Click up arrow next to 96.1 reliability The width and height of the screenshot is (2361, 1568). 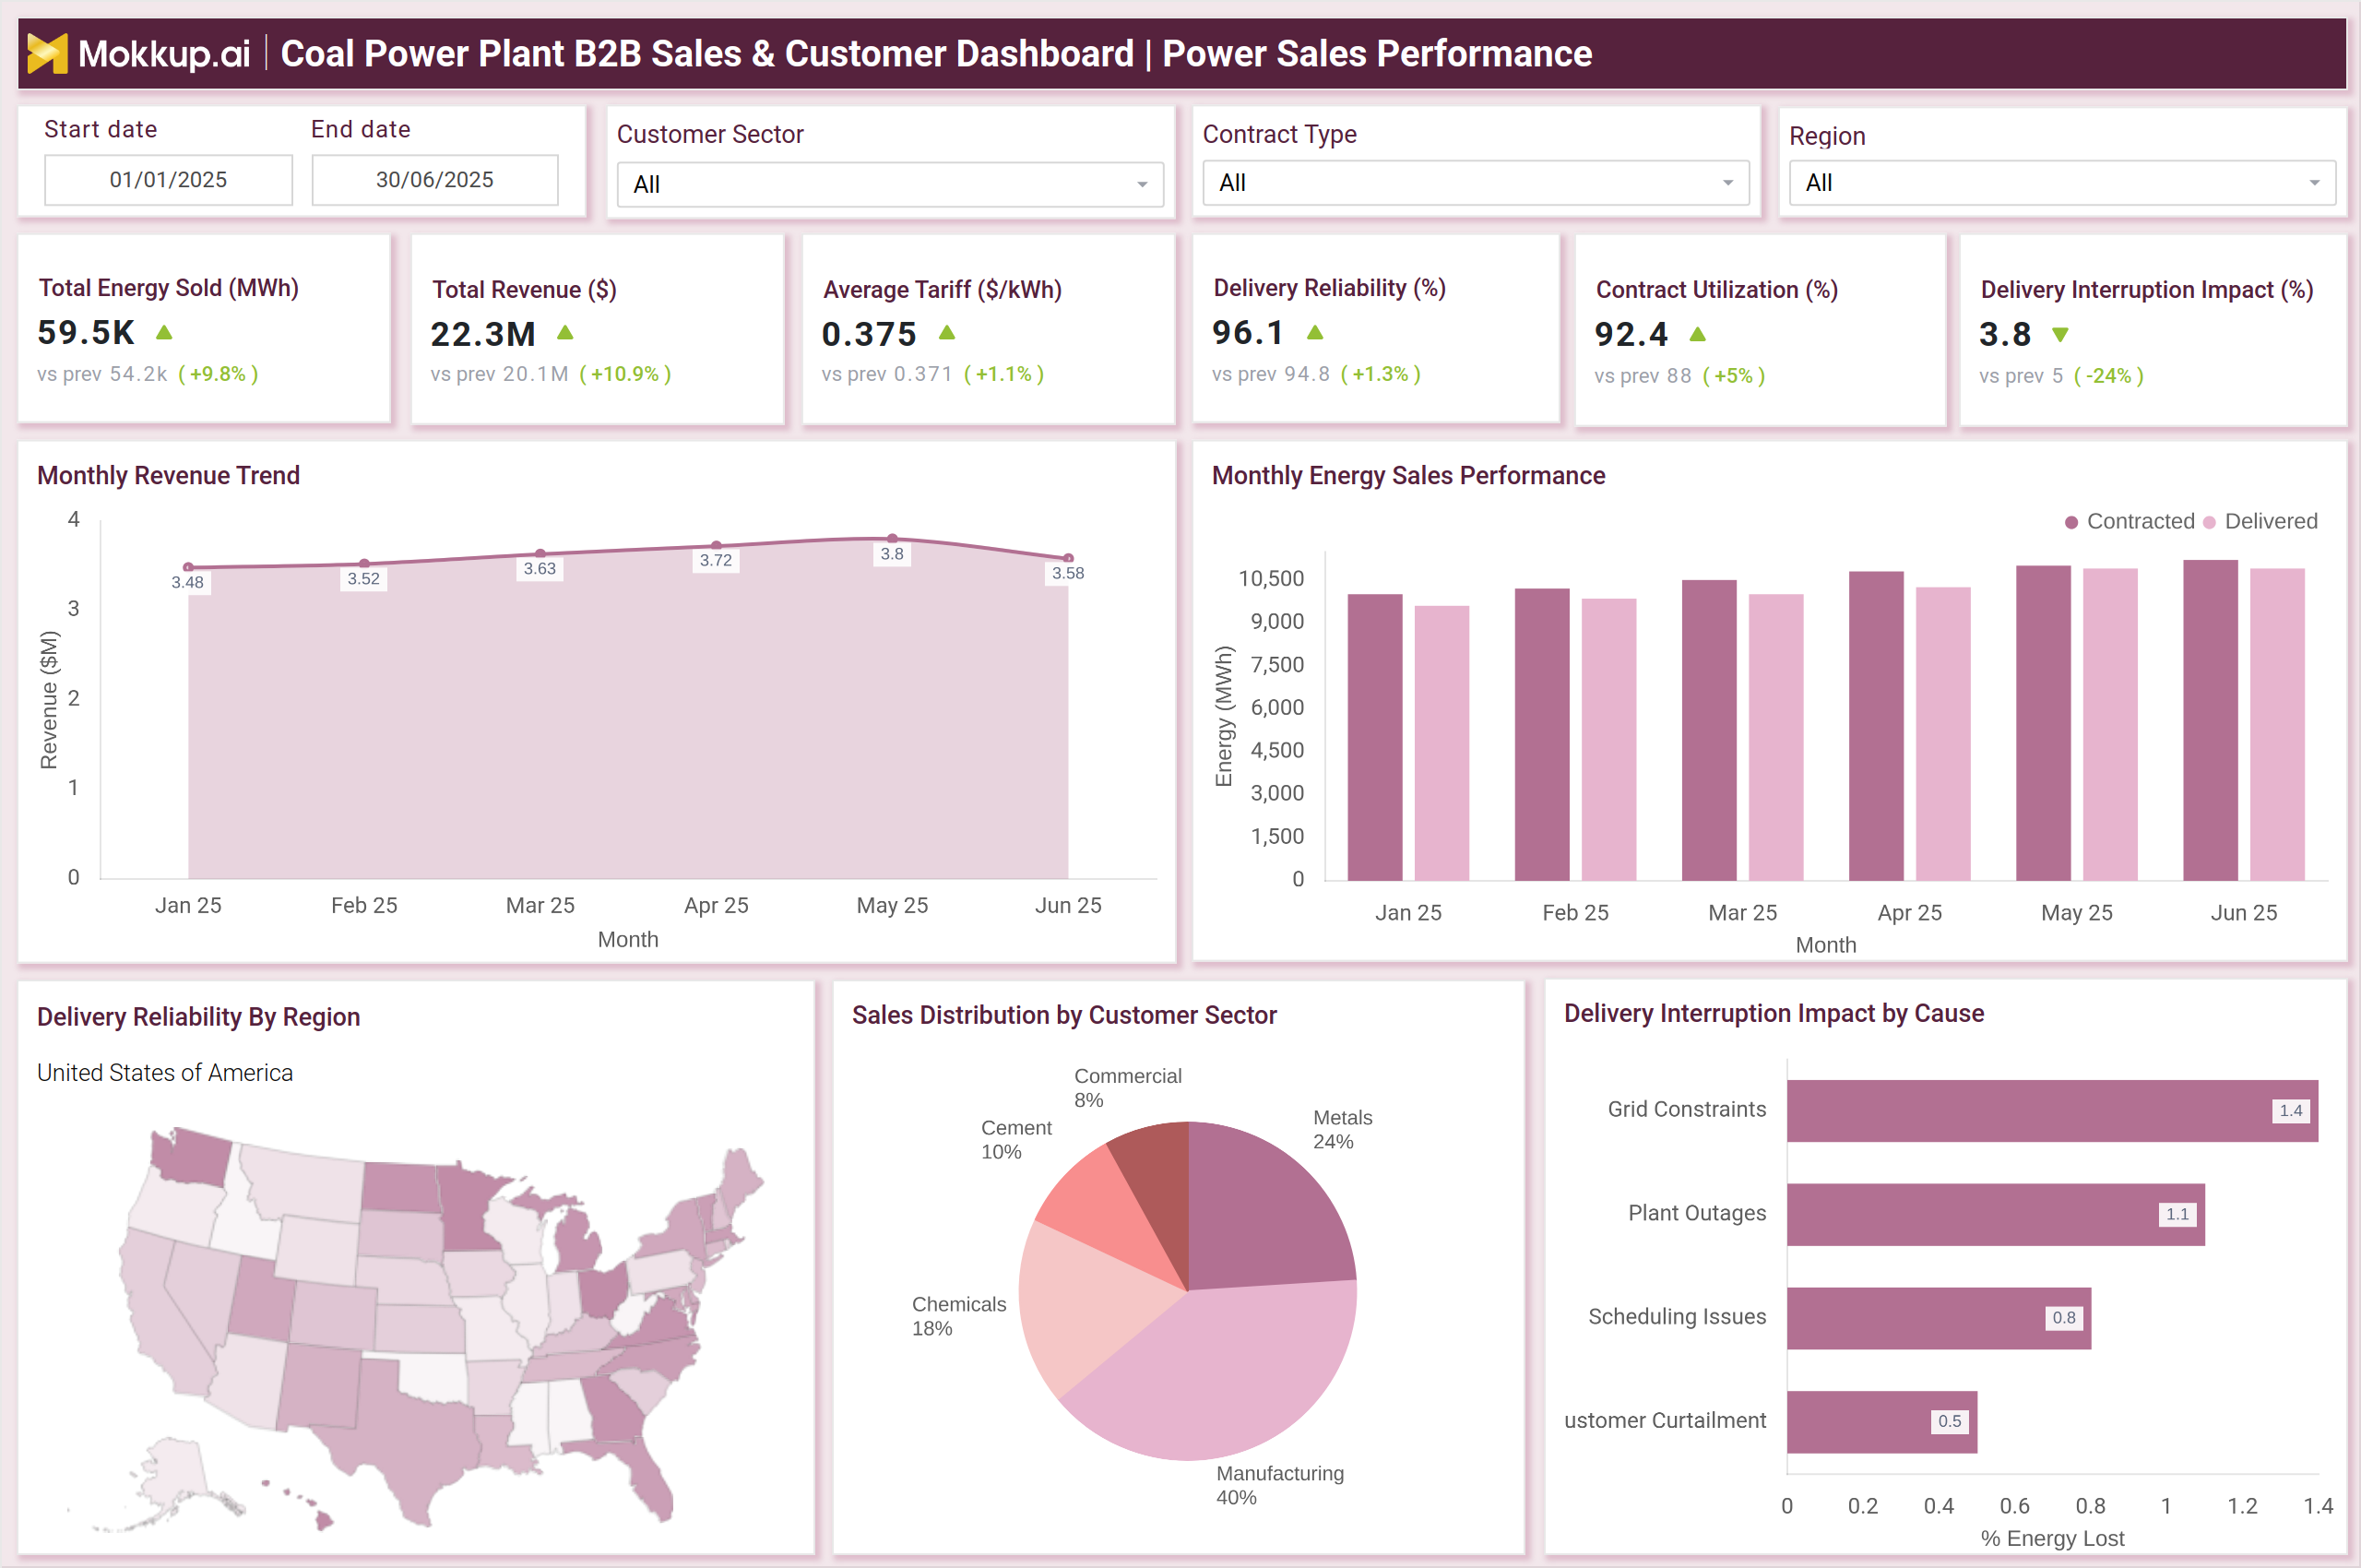tap(1315, 332)
